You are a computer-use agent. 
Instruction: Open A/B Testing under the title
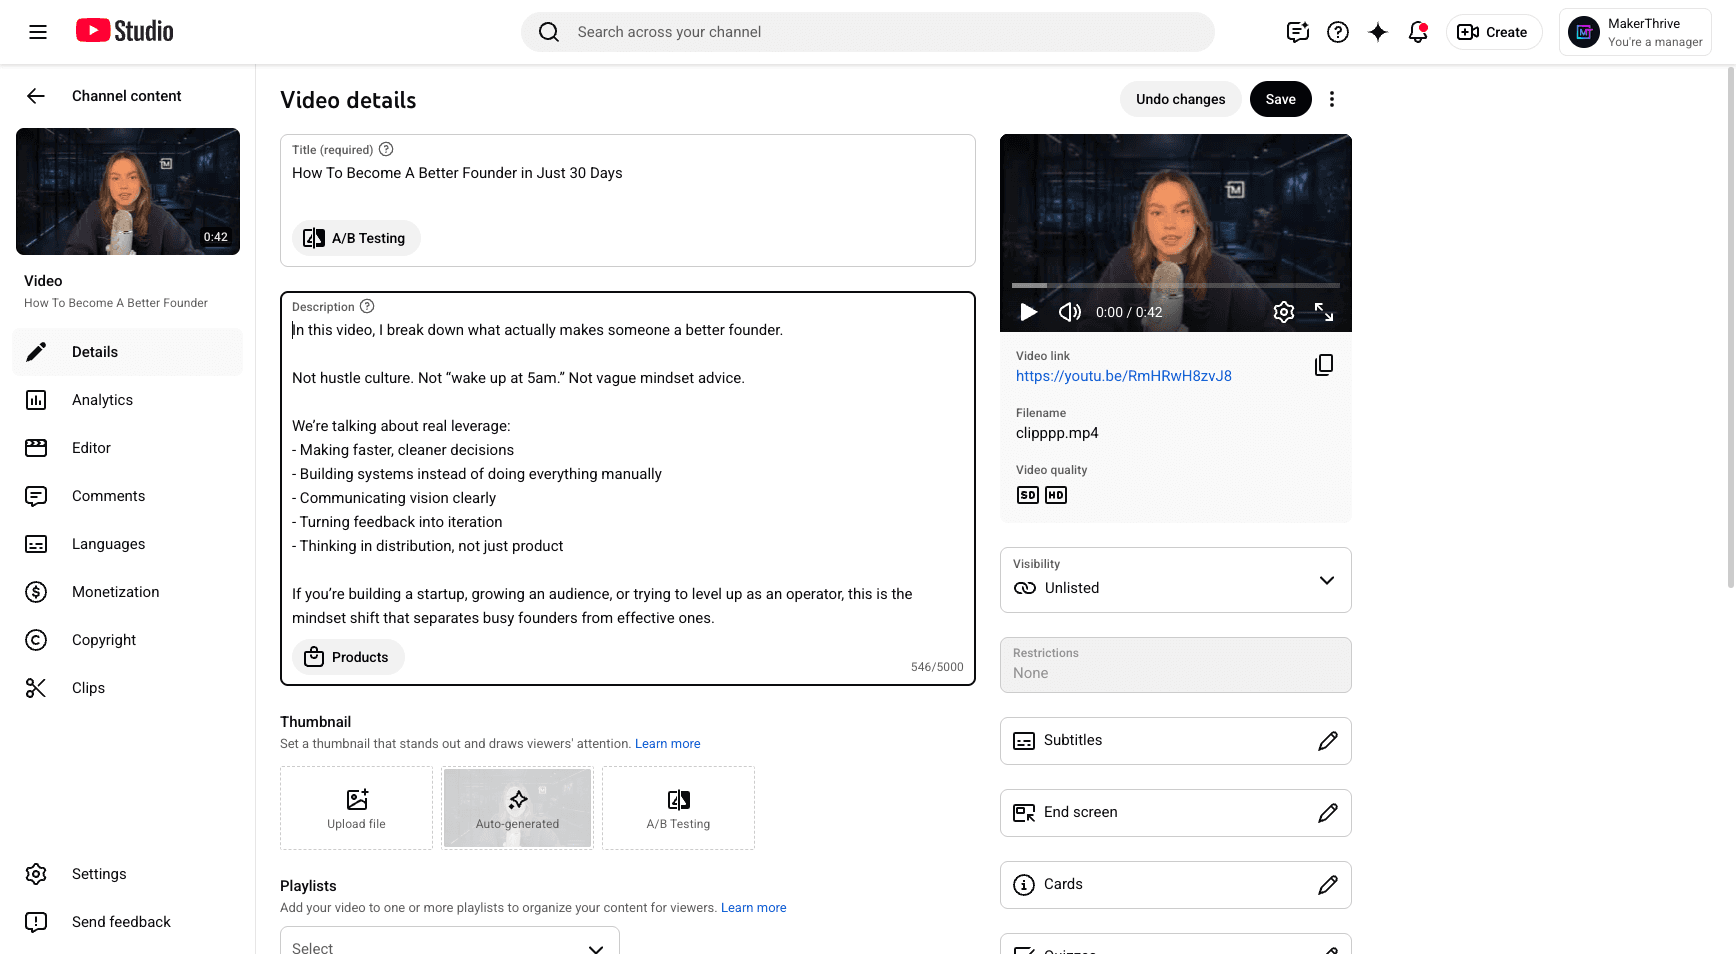click(356, 238)
